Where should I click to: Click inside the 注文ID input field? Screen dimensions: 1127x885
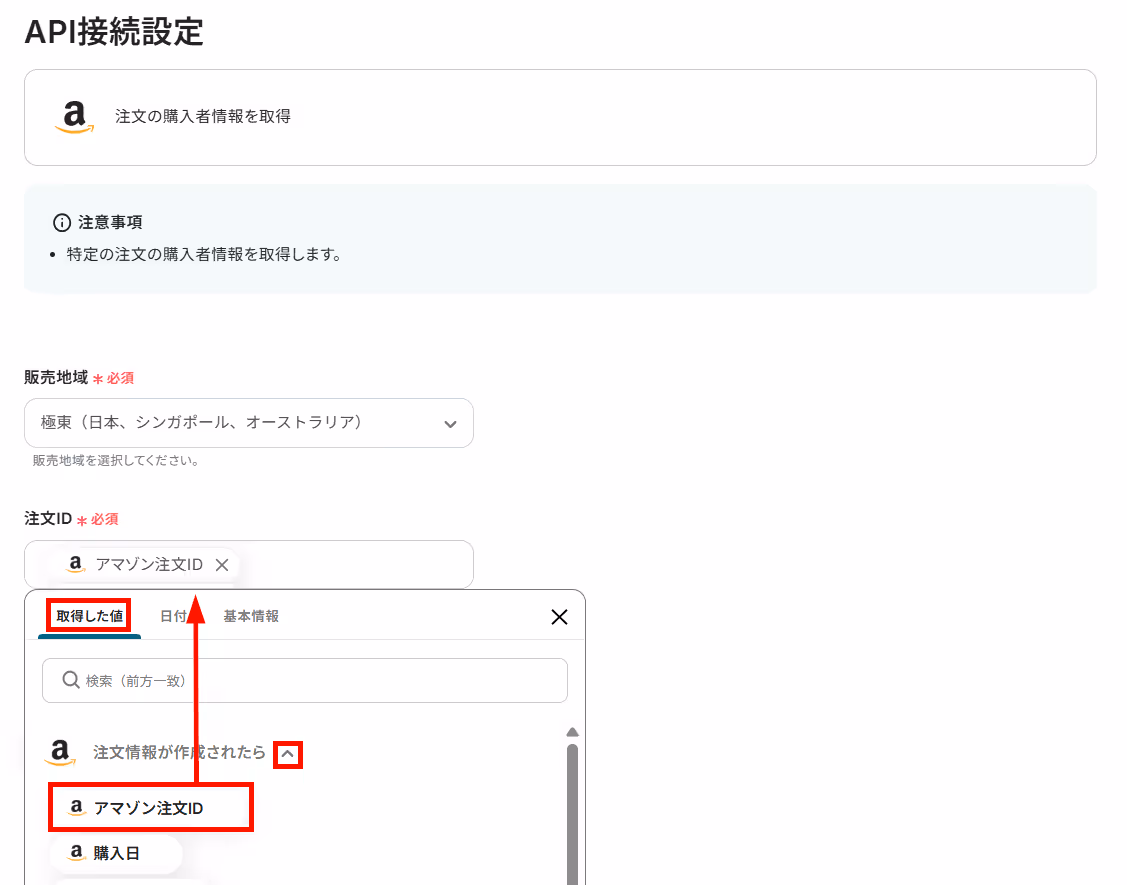(249, 564)
